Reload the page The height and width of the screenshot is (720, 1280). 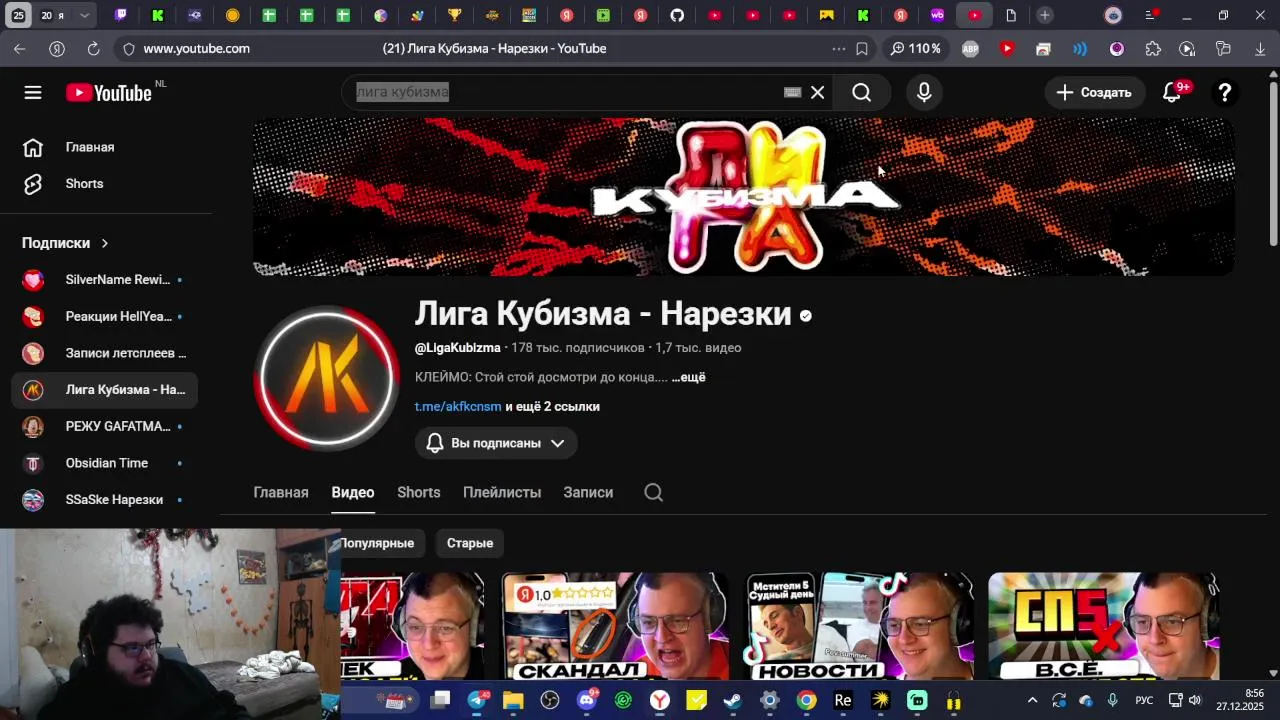93,48
